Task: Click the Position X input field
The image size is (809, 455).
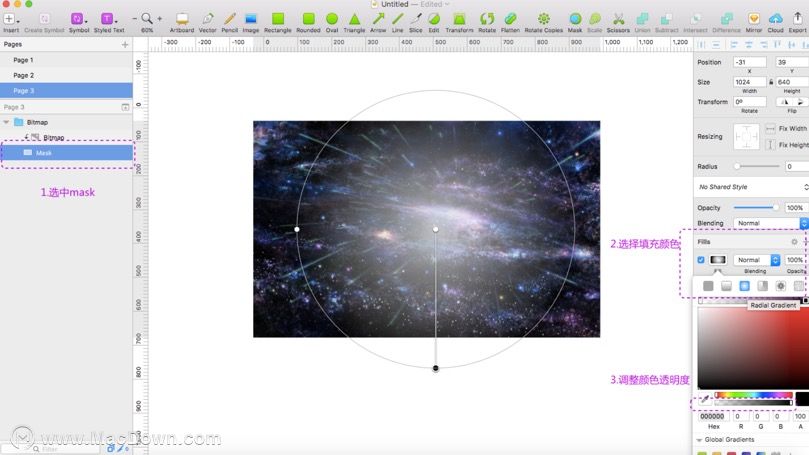Action: coord(750,62)
